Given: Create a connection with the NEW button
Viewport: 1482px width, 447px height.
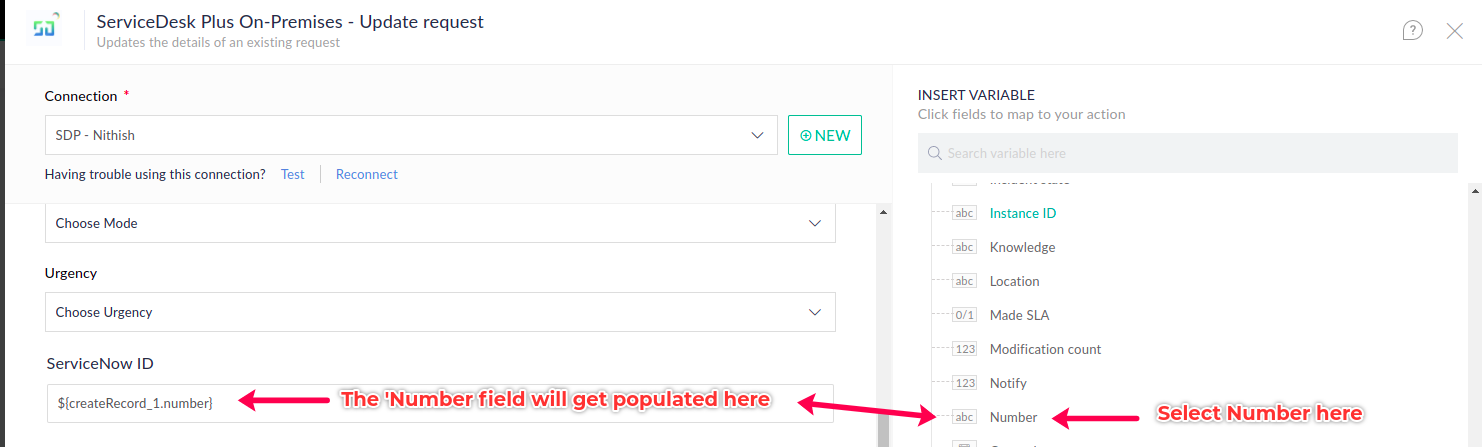Looking at the screenshot, I should 825,135.
